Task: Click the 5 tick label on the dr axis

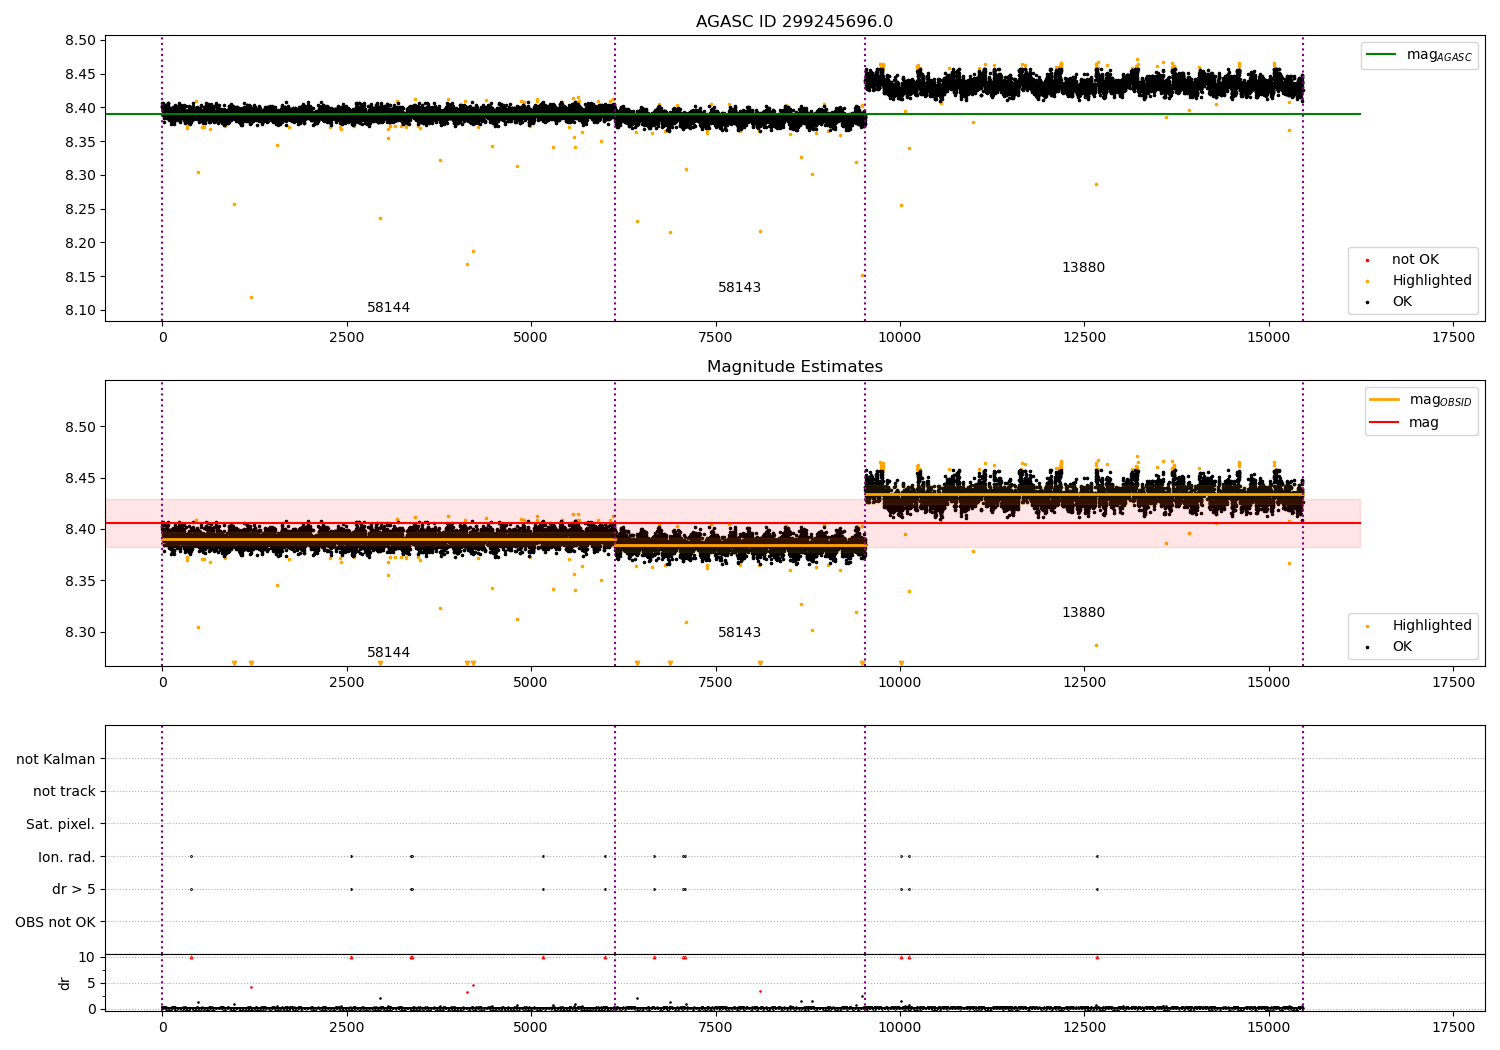Action: point(91,984)
